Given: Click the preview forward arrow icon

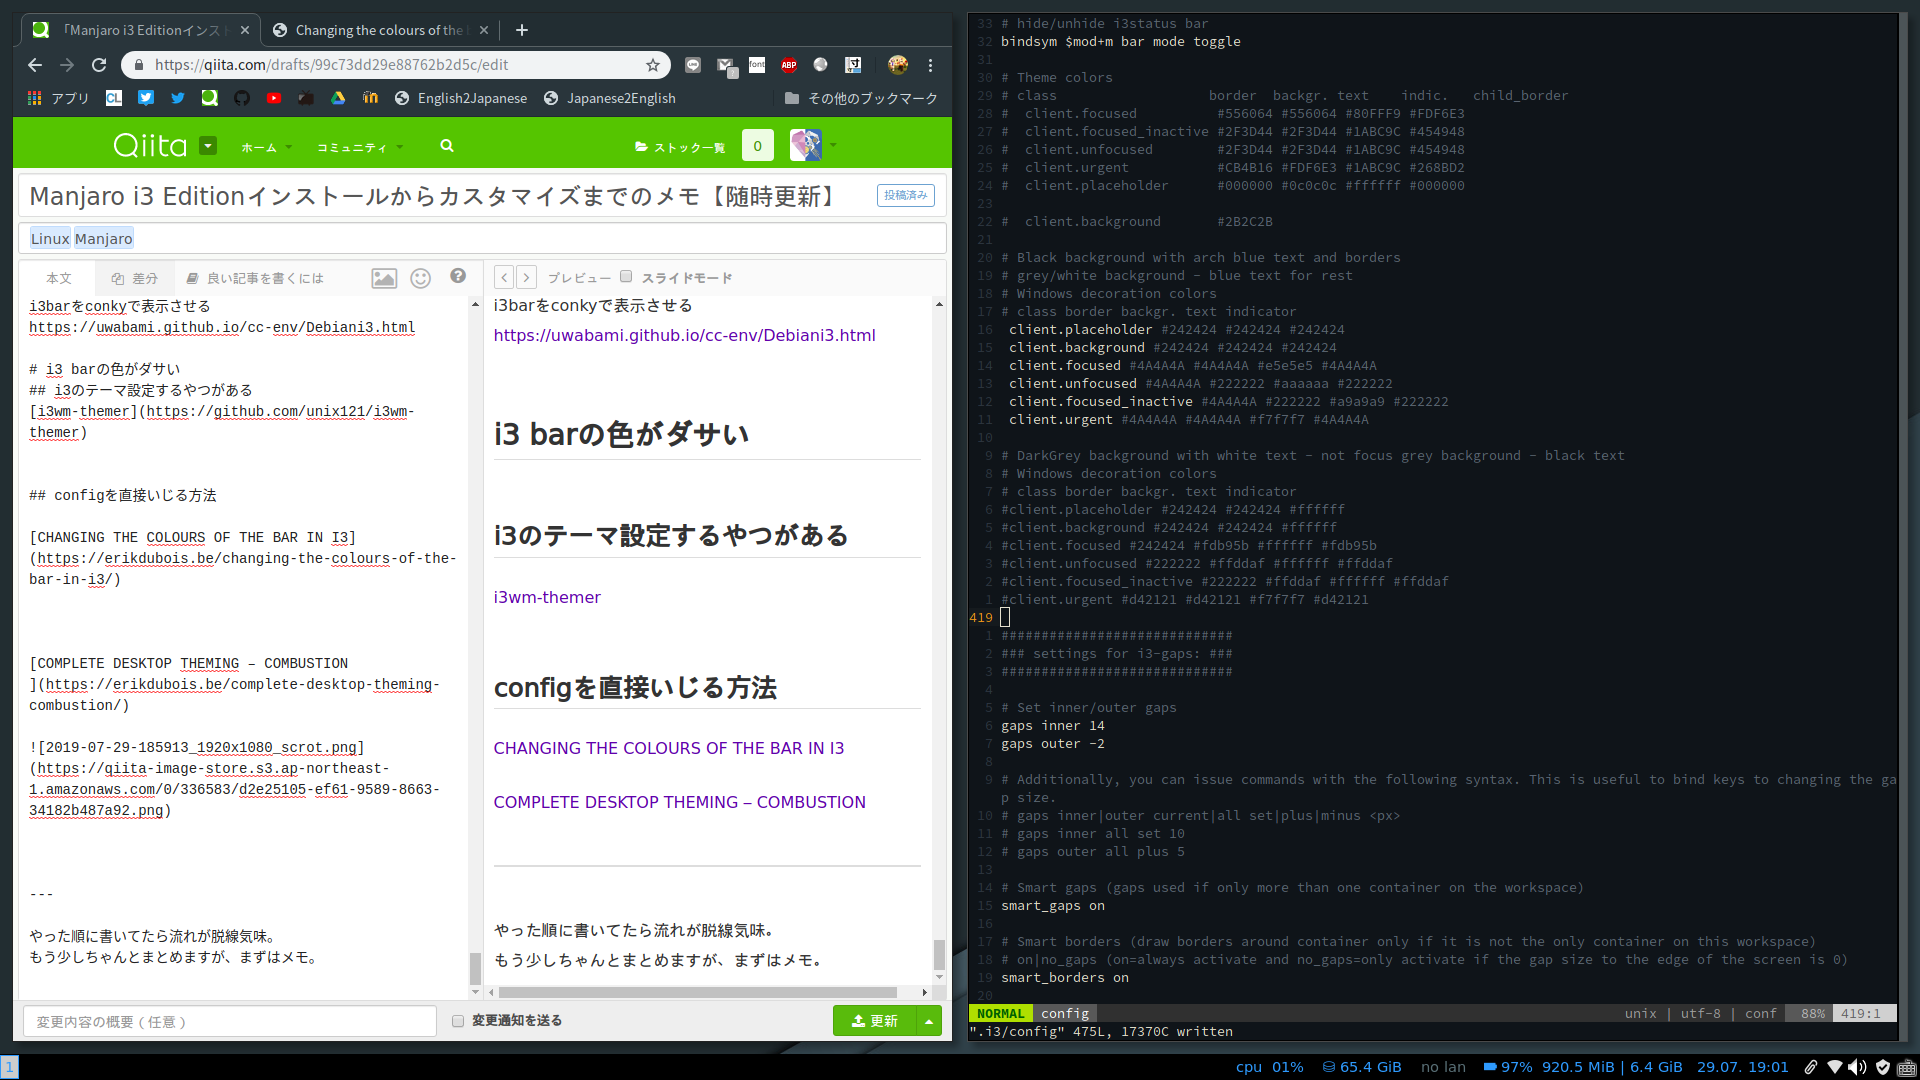Looking at the screenshot, I should pos(527,277).
